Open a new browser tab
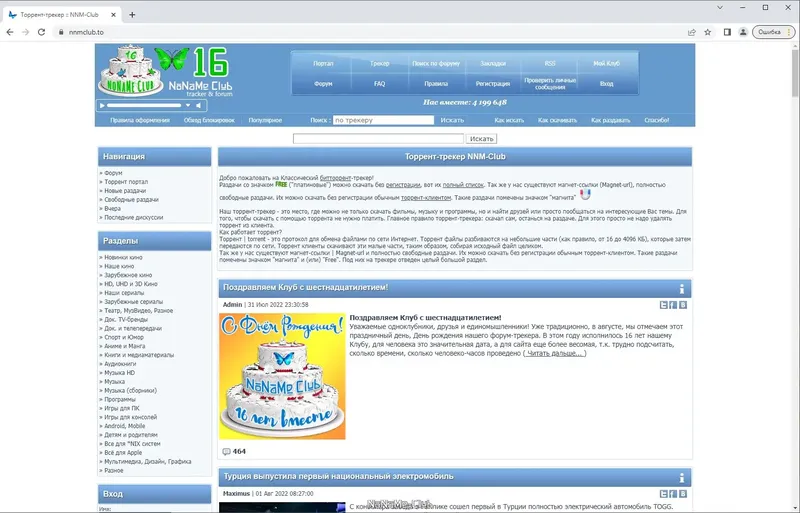This screenshot has width=800, height=513. coord(132,15)
